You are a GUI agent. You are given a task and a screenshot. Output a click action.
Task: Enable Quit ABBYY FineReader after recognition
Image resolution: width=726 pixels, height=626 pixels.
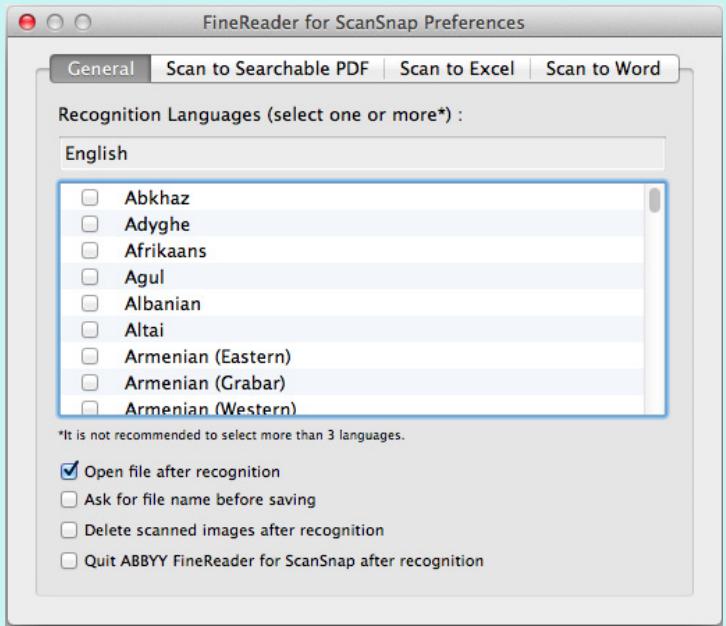coord(69,561)
